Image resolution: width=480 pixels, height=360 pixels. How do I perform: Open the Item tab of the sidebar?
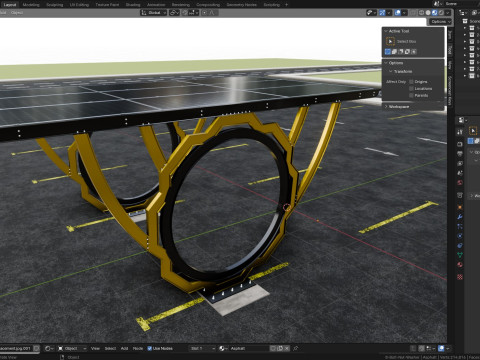450,35
